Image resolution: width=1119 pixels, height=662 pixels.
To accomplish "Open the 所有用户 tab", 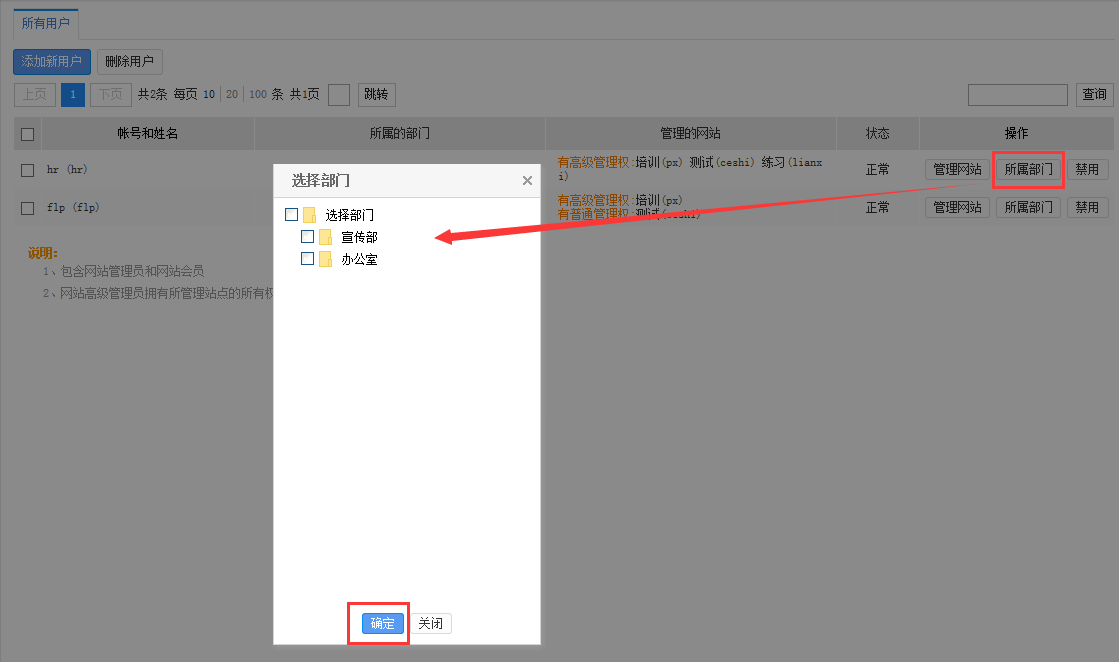I will pyautogui.click(x=46, y=23).
